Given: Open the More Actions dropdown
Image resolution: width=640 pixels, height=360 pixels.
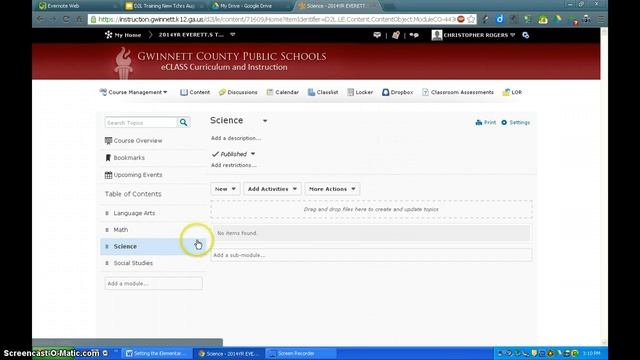Looking at the screenshot, I should pos(332,189).
